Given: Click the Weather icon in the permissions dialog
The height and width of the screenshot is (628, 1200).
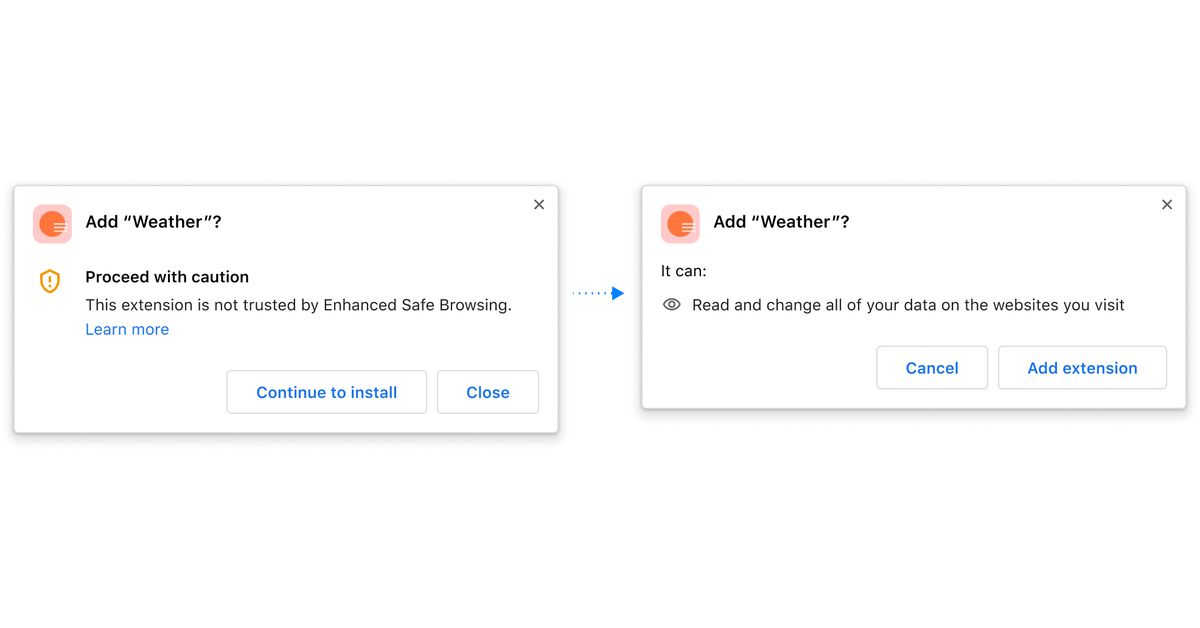Looking at the screenshot, I should [680, 224].
